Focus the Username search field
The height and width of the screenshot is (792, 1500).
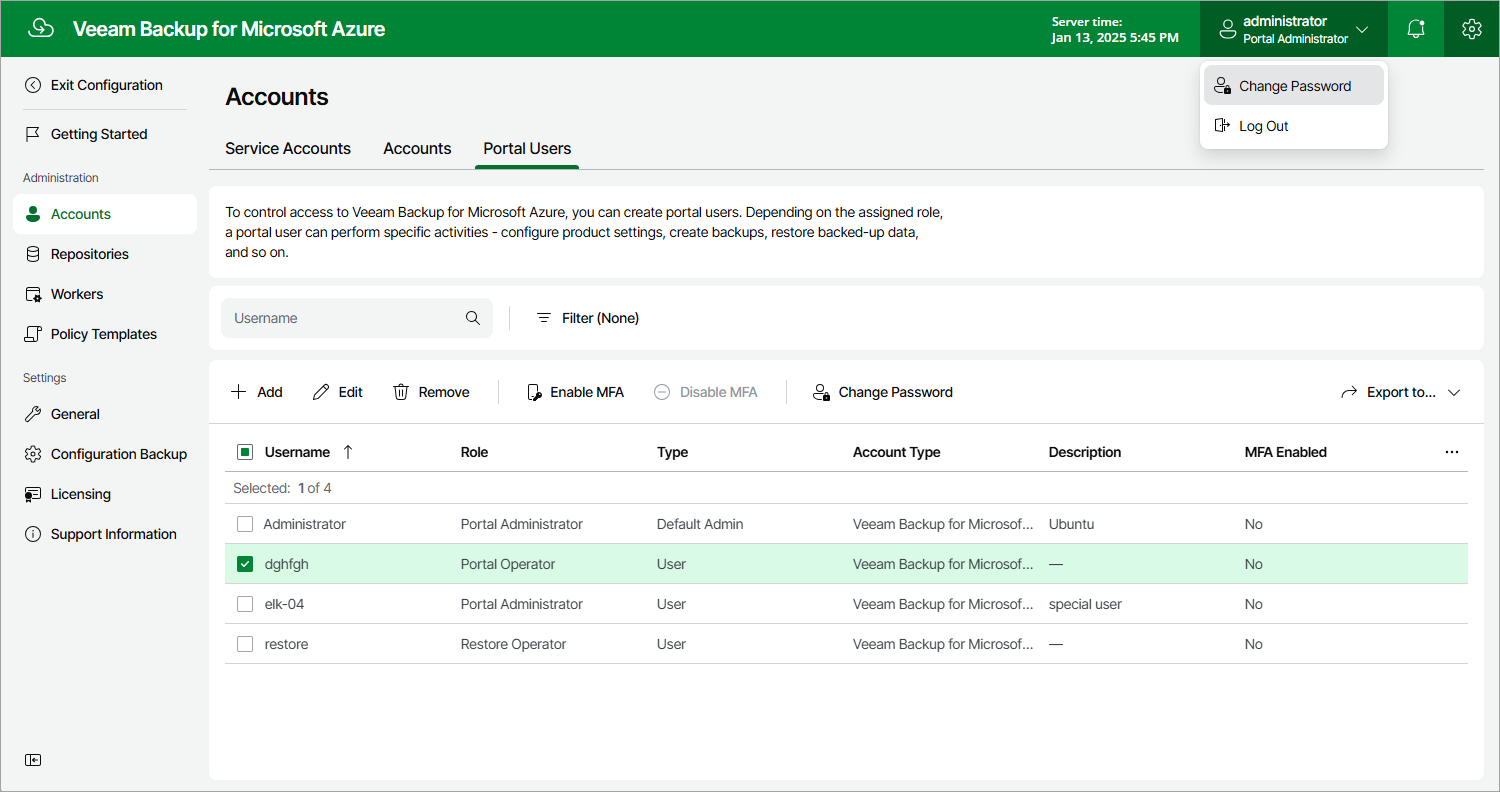357,318
